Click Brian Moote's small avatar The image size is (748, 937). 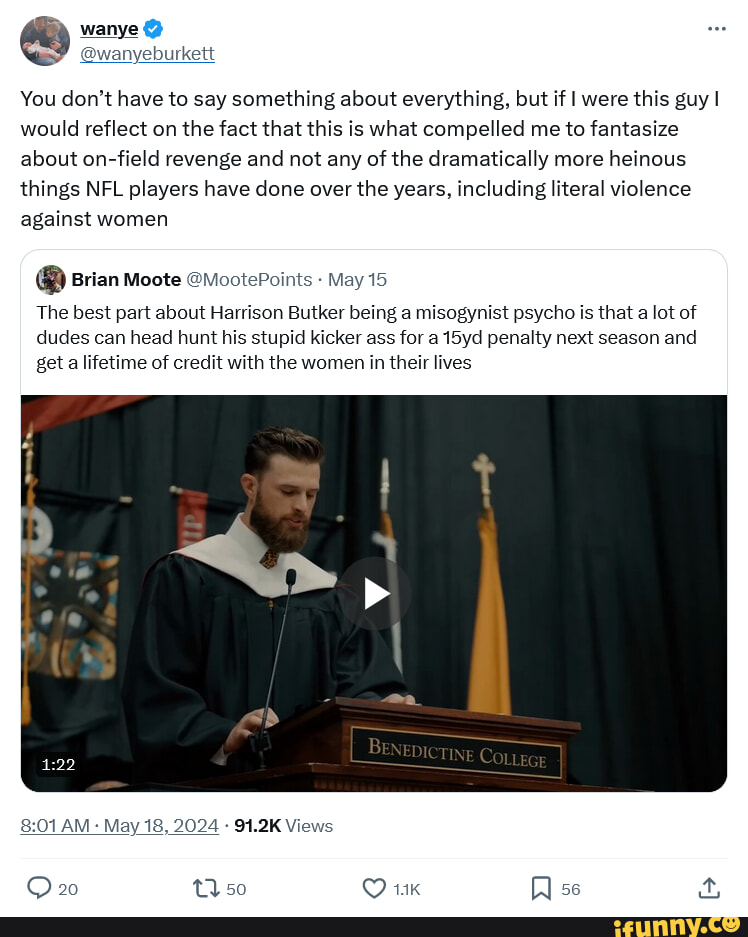pyautogui.click(x=51, y=279)
